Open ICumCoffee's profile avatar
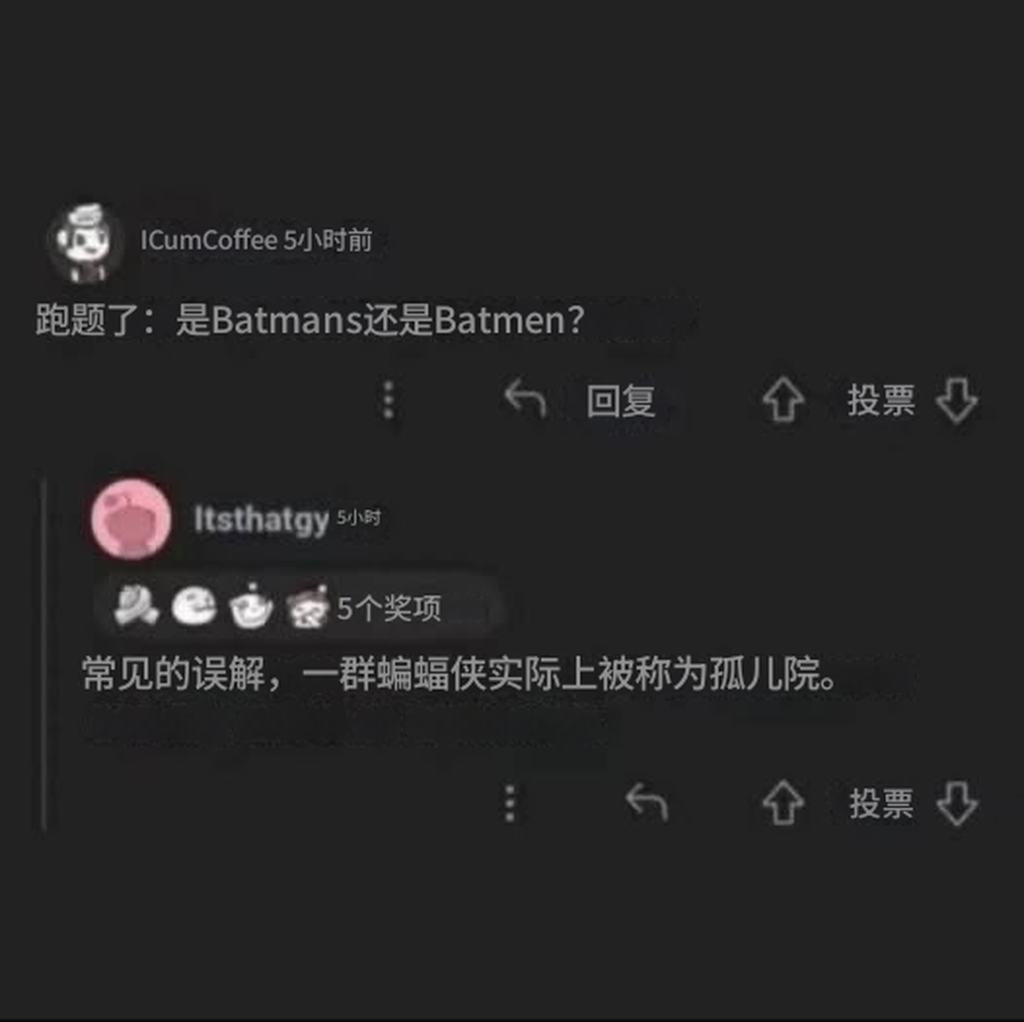The width and height of the screenshot is (1024, 1022). coord(87,242)
